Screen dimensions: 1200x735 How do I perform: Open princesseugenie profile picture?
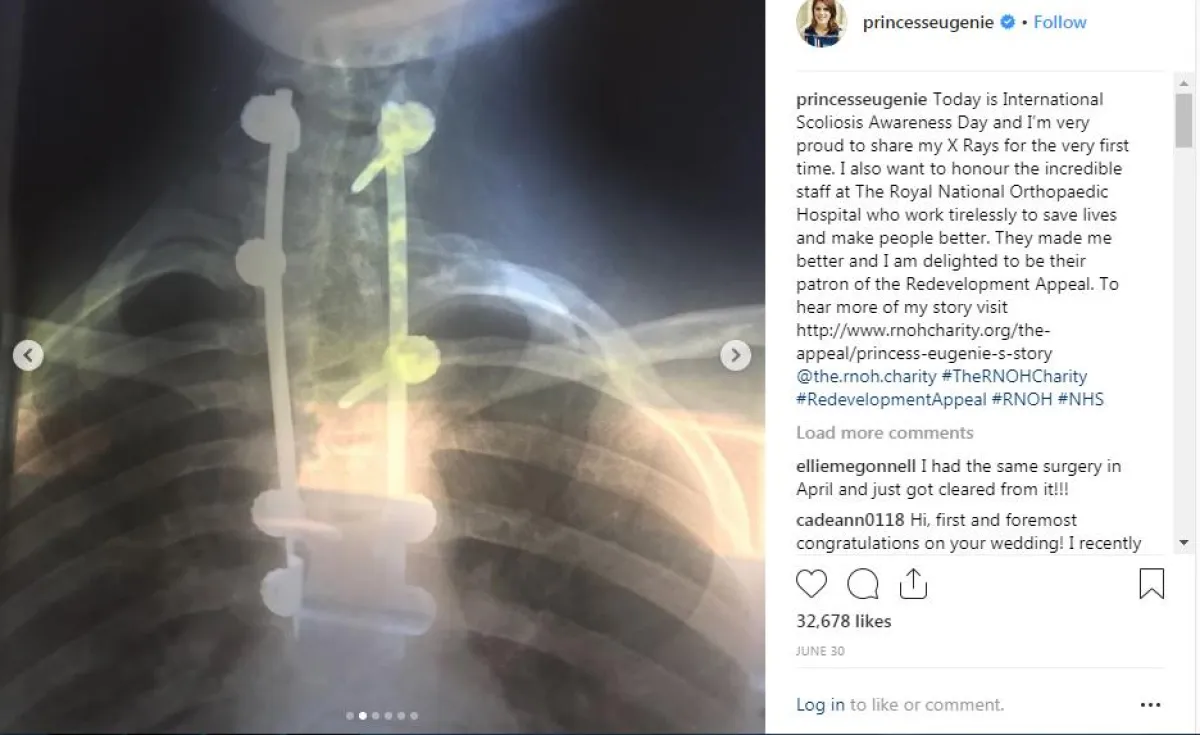click(821, 22)
